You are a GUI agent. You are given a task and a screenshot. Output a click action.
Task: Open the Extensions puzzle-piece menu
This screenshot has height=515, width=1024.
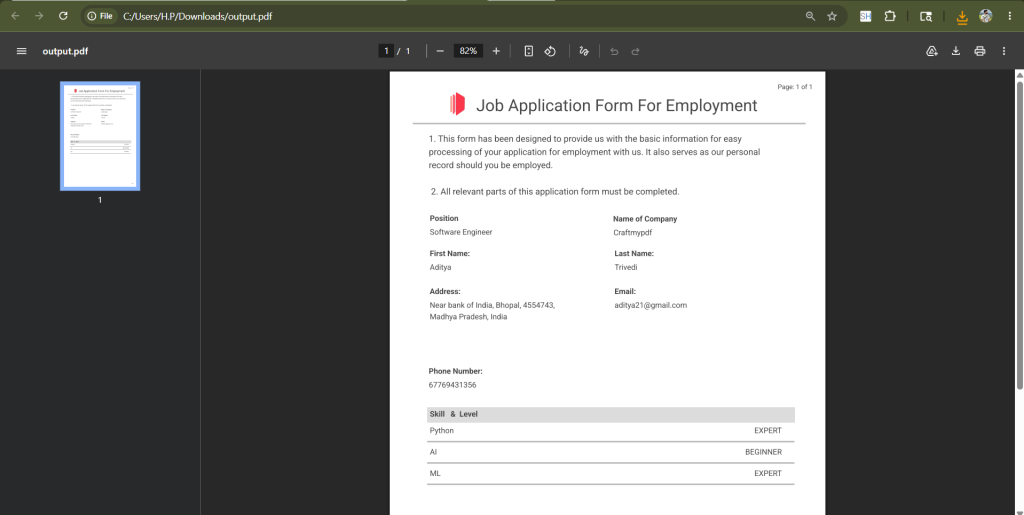pyautogui.click(x=889, y=16)
